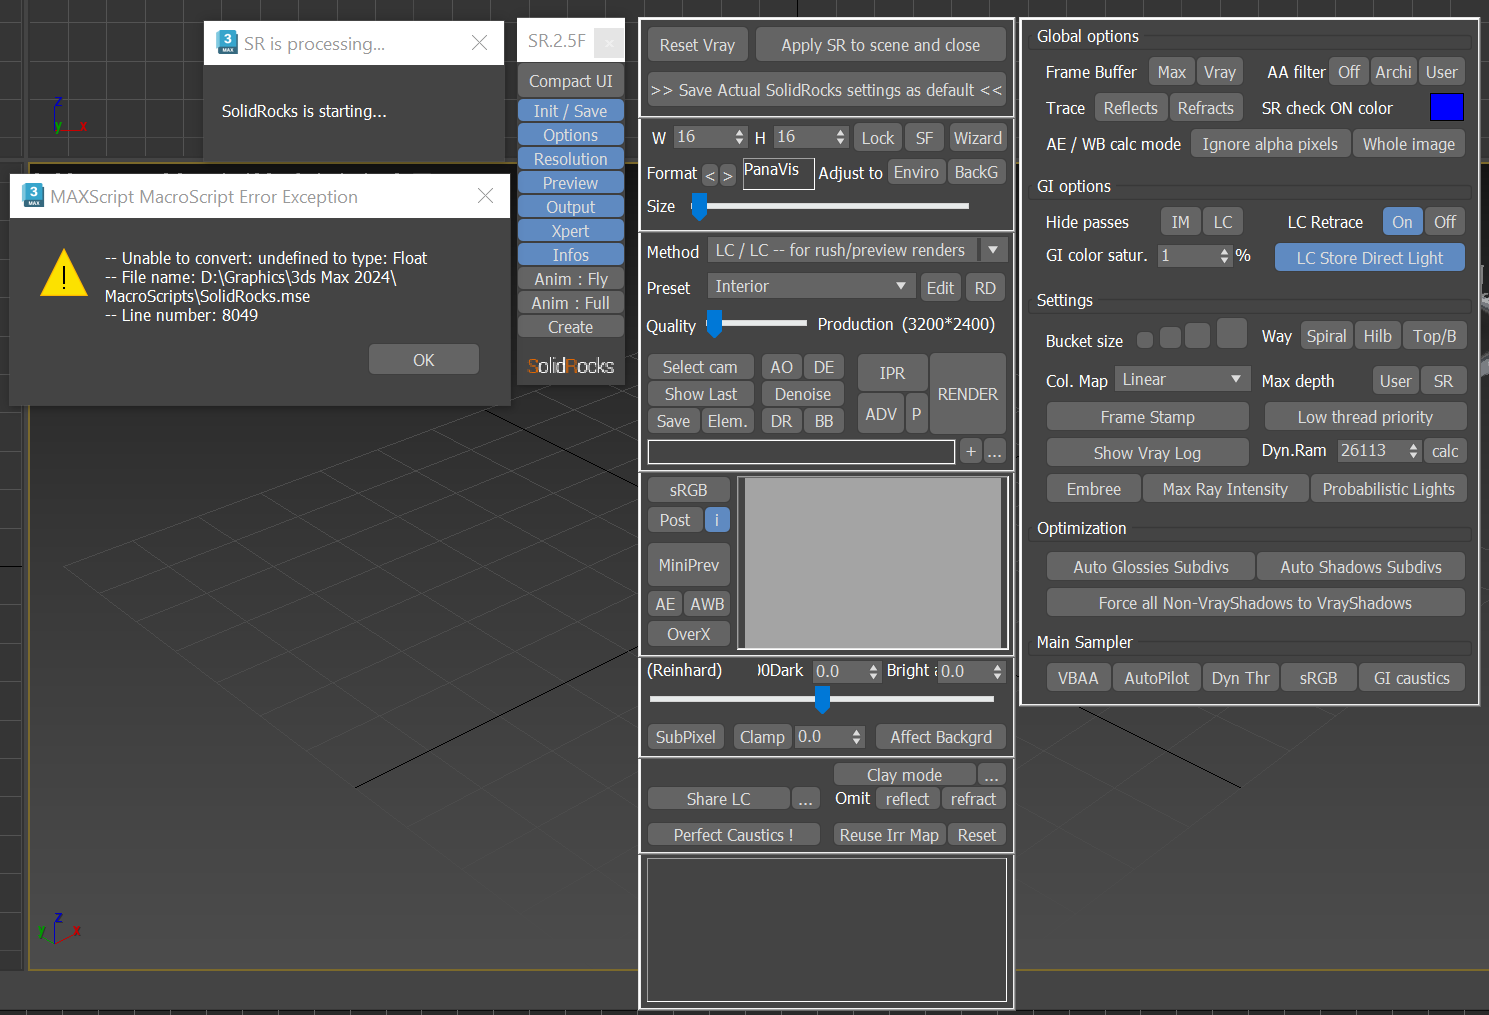Click the plus icon next to text field

pyautogui.click(x=970, y=452)
